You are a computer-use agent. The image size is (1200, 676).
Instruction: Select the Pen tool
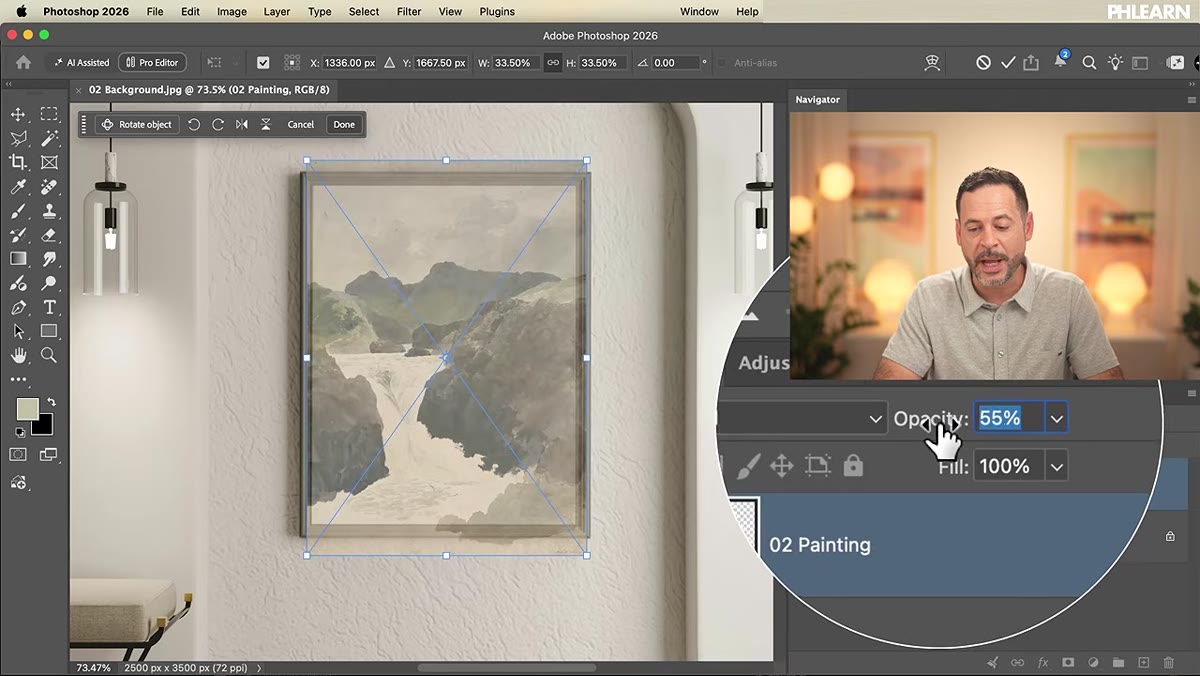[18, 307]
